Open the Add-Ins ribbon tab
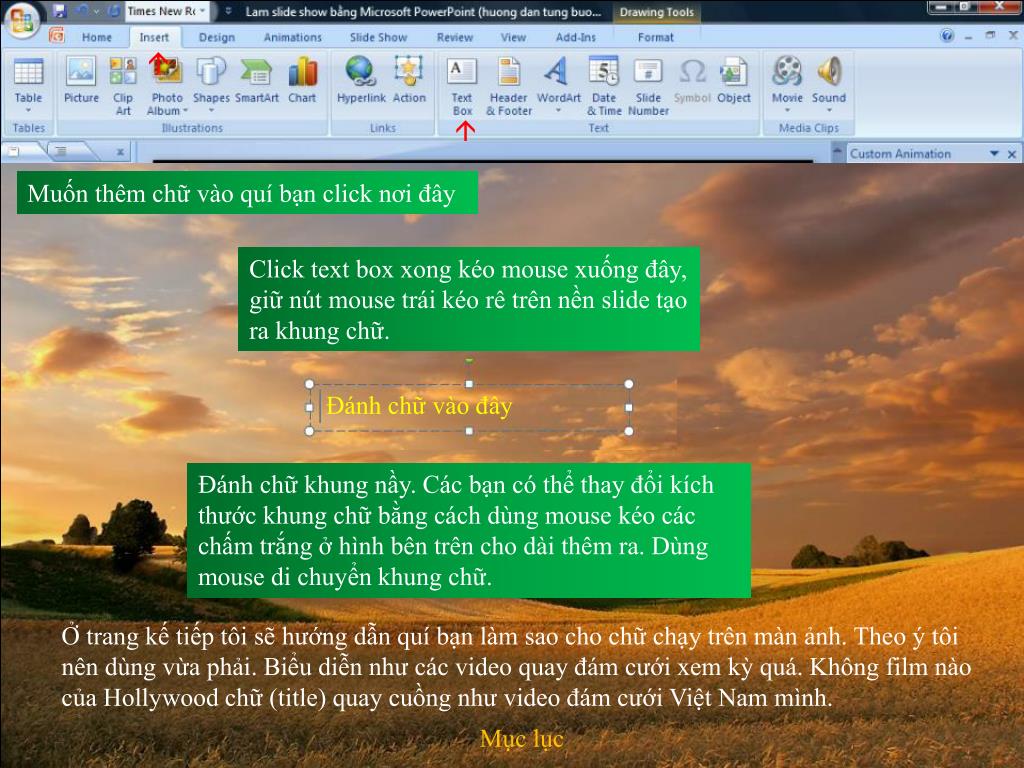1024x768 pixels. (575, 37)
